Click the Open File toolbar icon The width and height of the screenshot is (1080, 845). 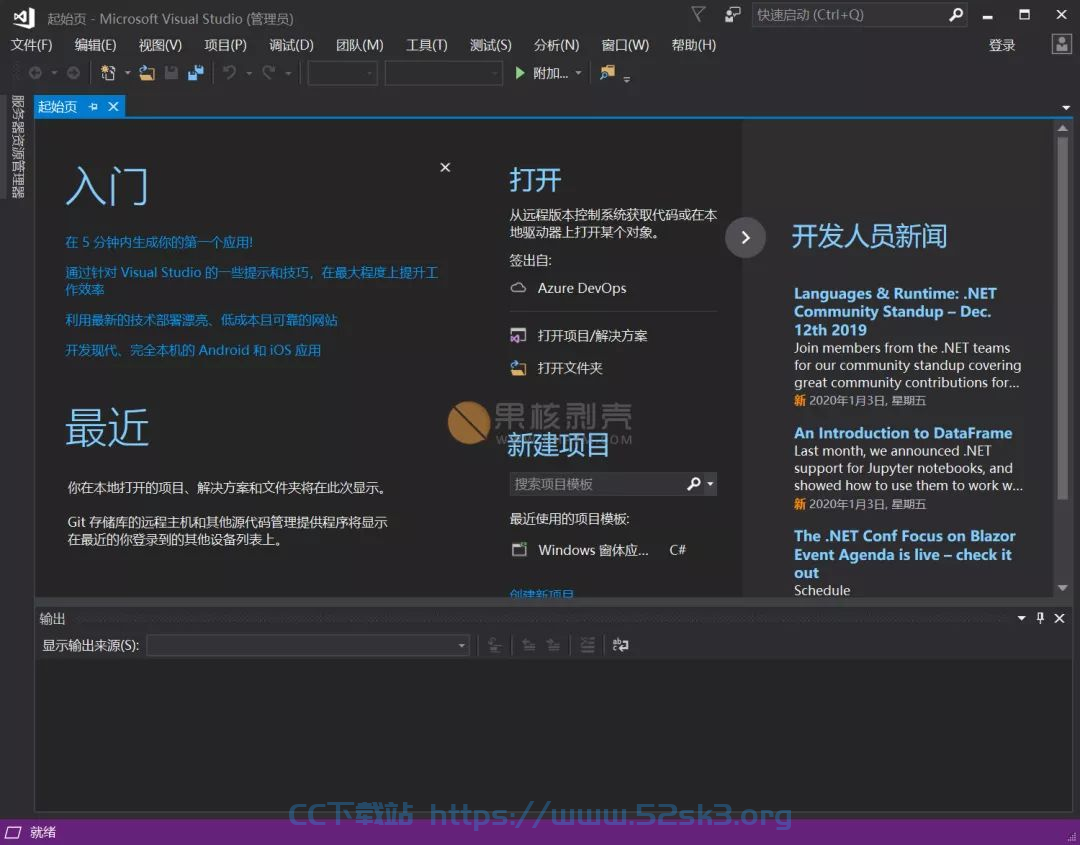click(x=147, y=72)
